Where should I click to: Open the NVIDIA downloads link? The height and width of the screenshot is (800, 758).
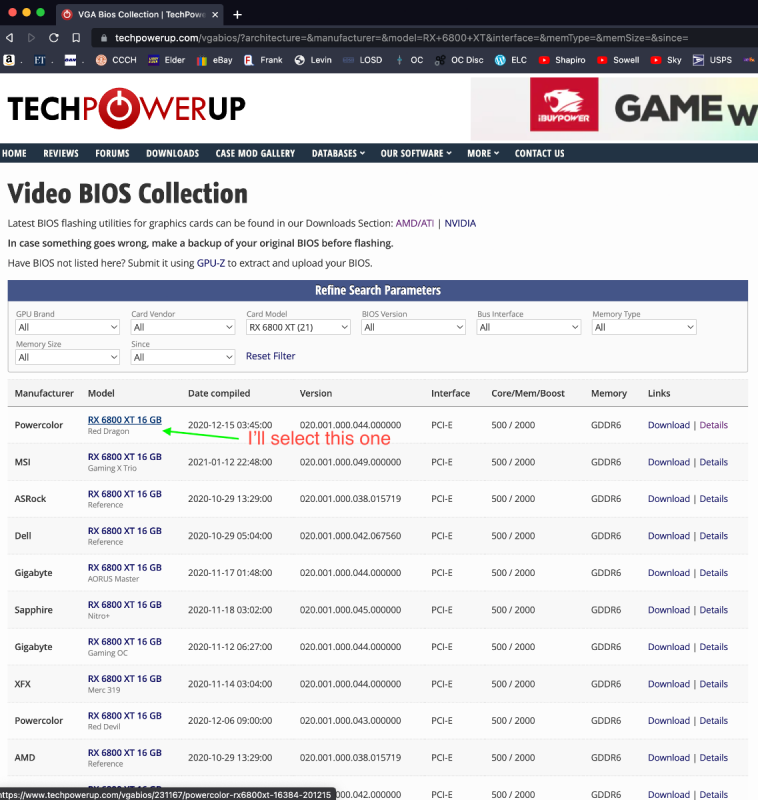coord(460,223)
